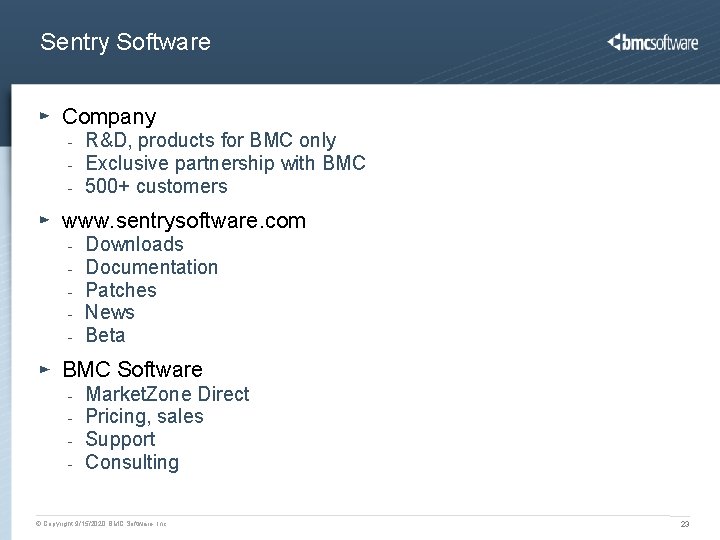The width and height of the screenshot is (720, 540).
Task: Open the www.sentrysoftware.com link text
Action: (184, 221)
